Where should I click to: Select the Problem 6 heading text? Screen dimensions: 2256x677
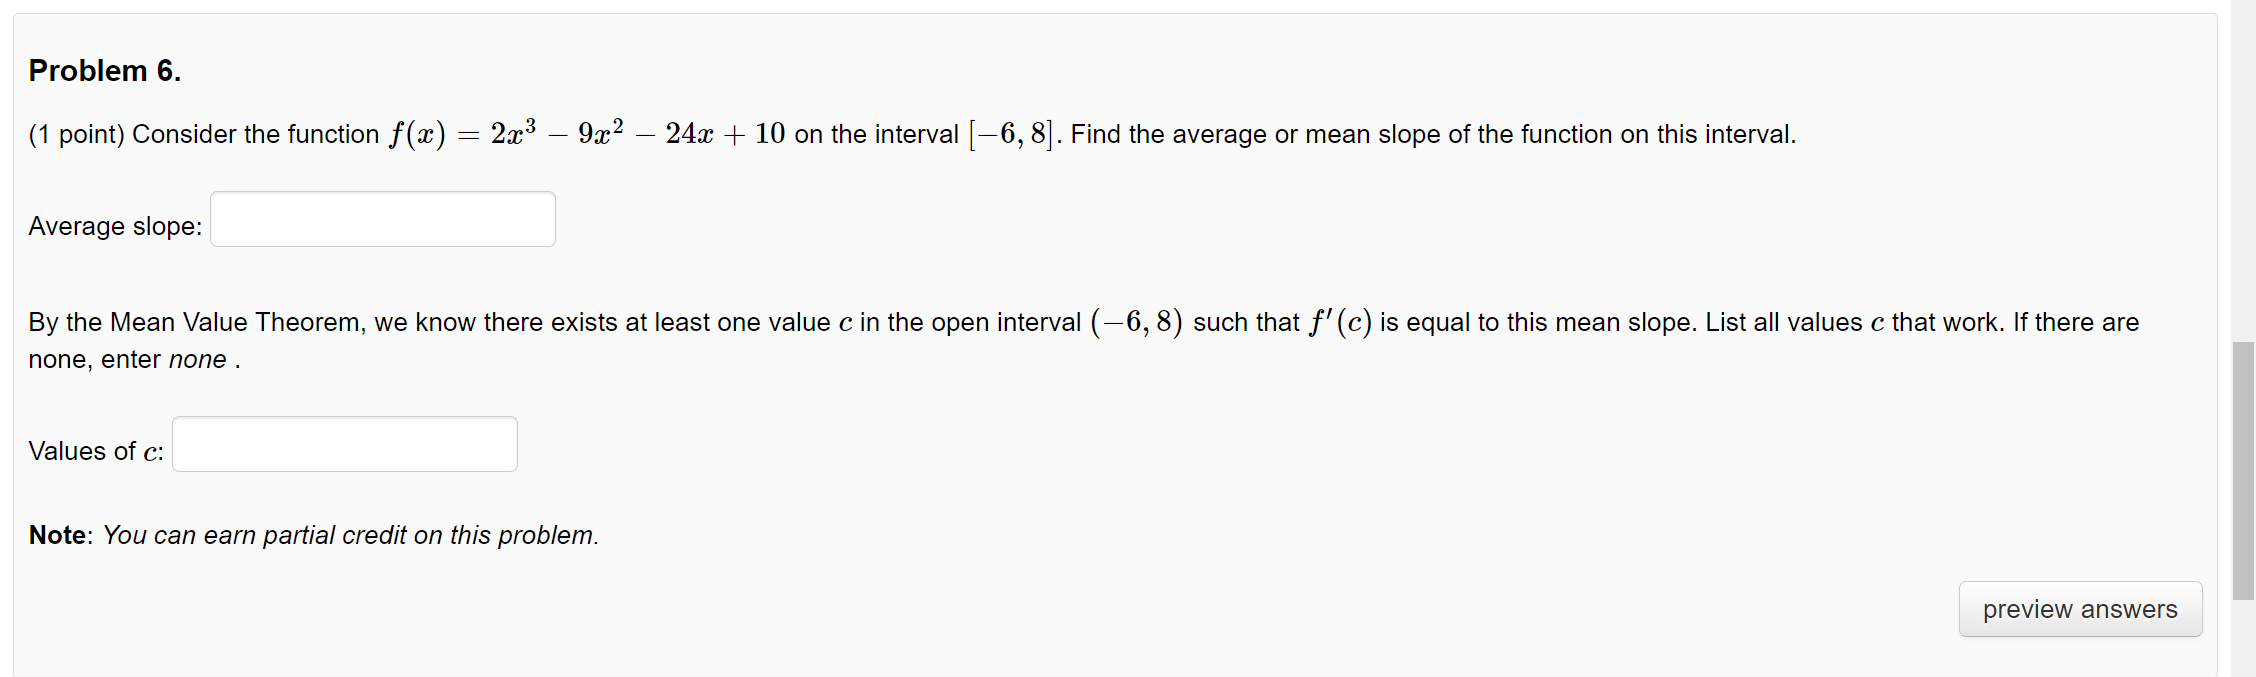(x=103, y=70)
